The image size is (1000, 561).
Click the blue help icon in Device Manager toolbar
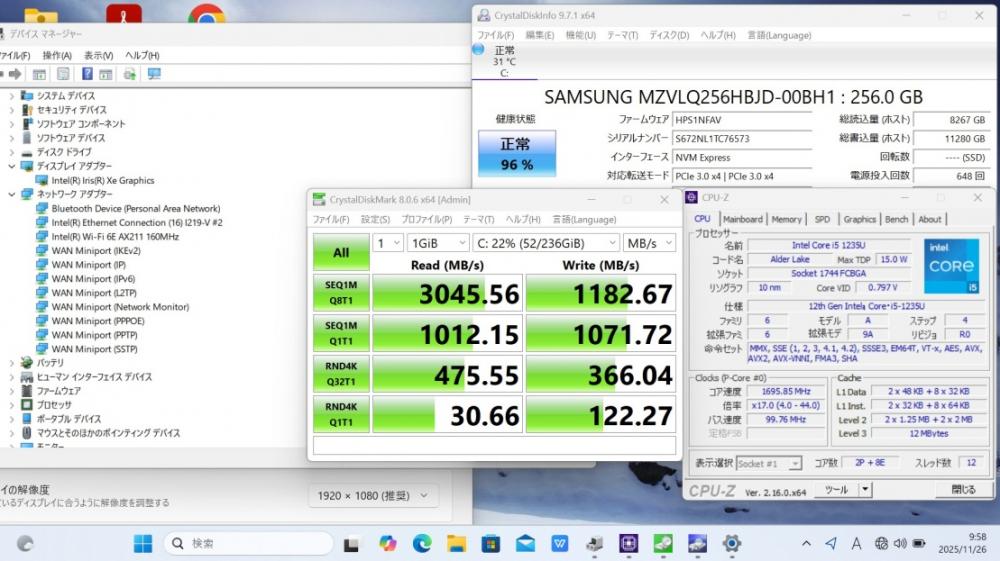(x=87, y=74)
